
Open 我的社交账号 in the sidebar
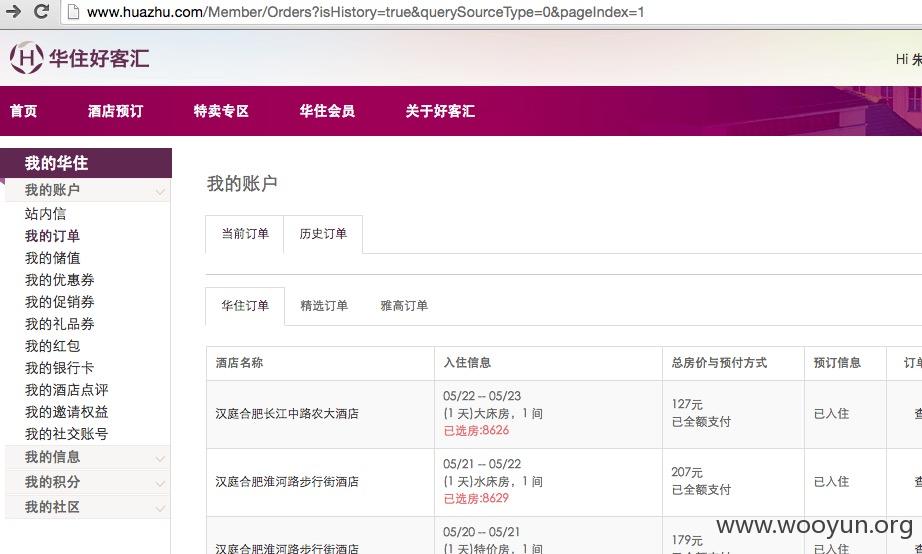pyautogui.click(x=66, y=434)
